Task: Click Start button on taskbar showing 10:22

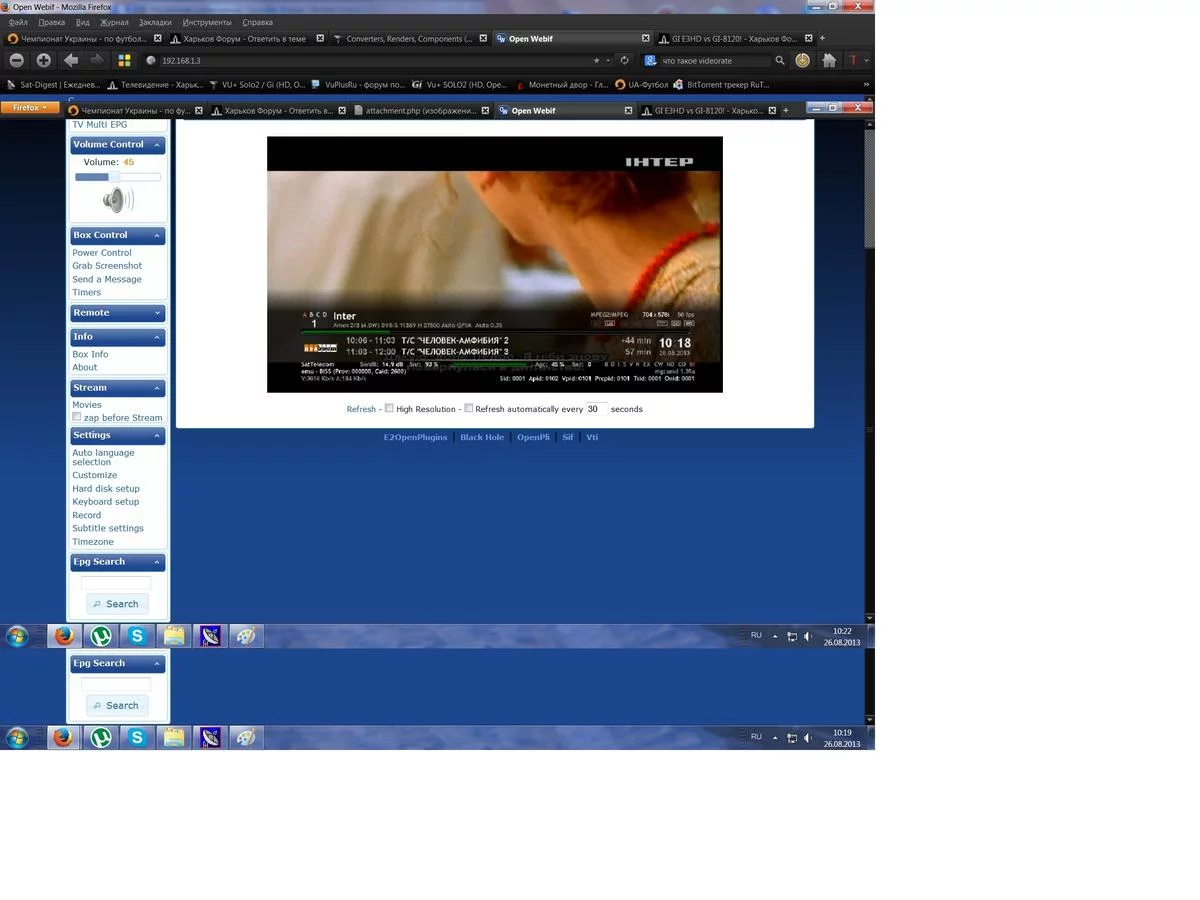Action: point(17,636)
